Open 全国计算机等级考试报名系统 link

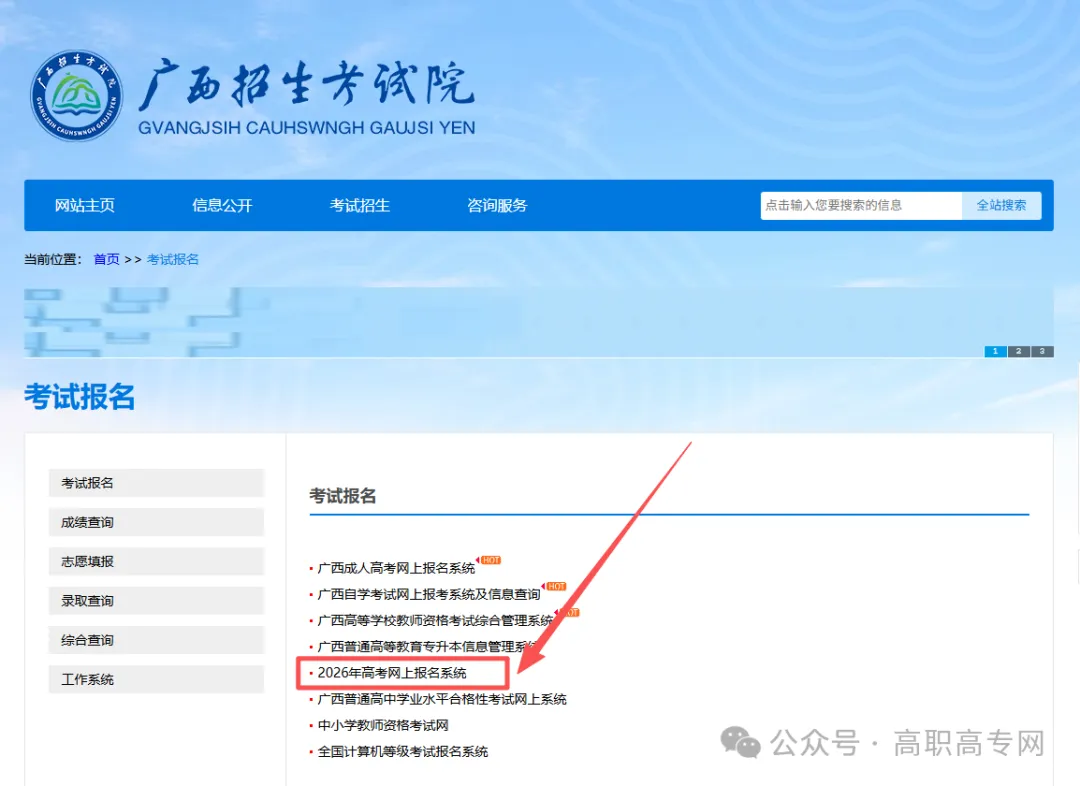403,752
